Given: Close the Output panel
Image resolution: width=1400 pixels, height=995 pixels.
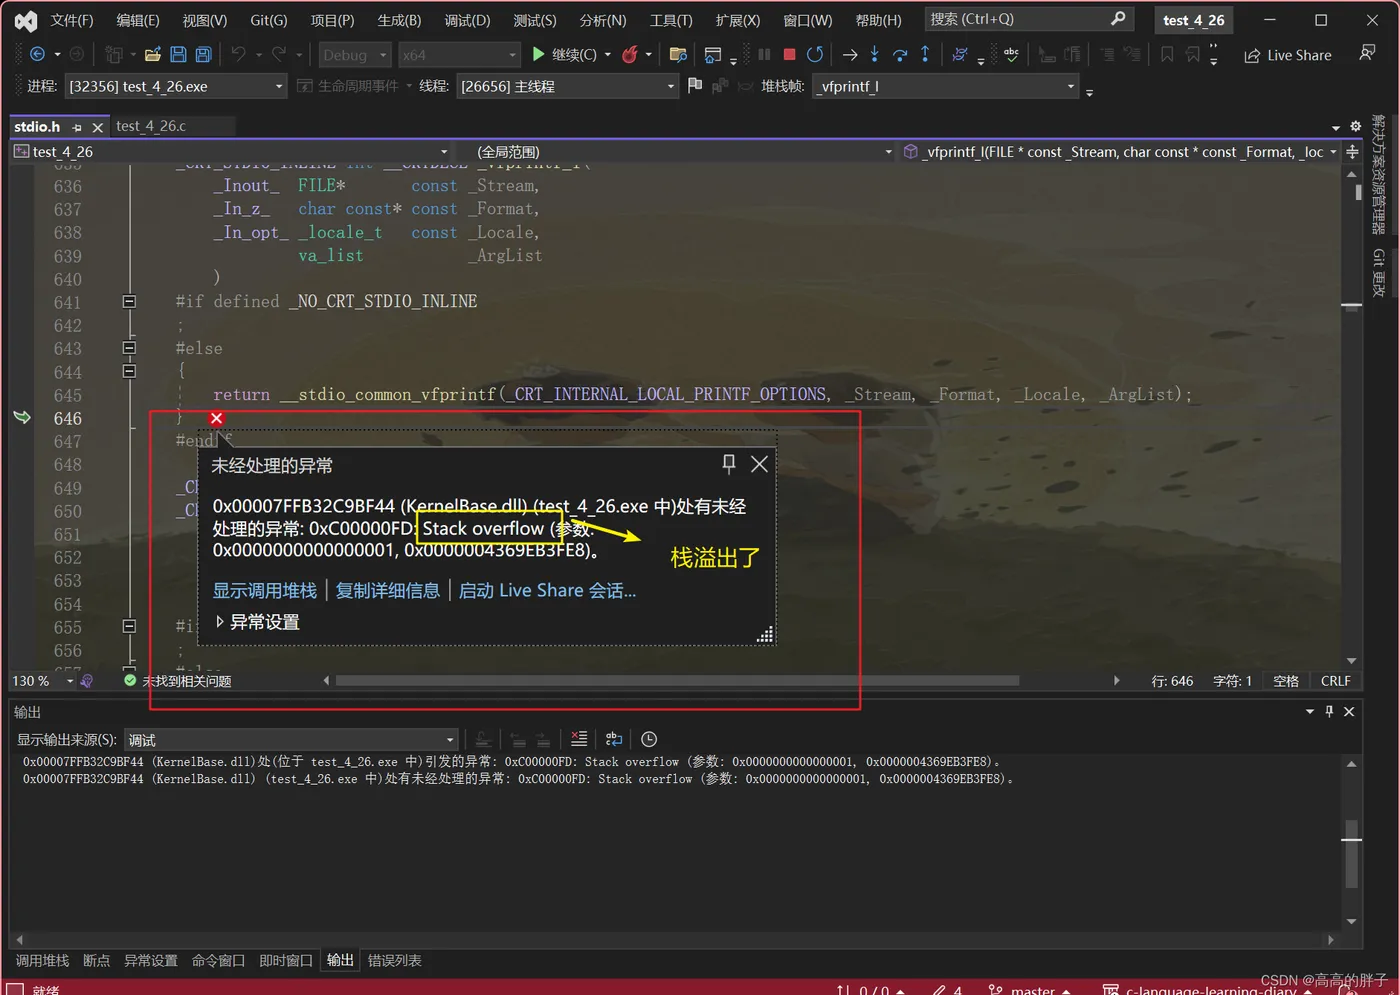Looking at the screenshot, I should click(1349, 711).
